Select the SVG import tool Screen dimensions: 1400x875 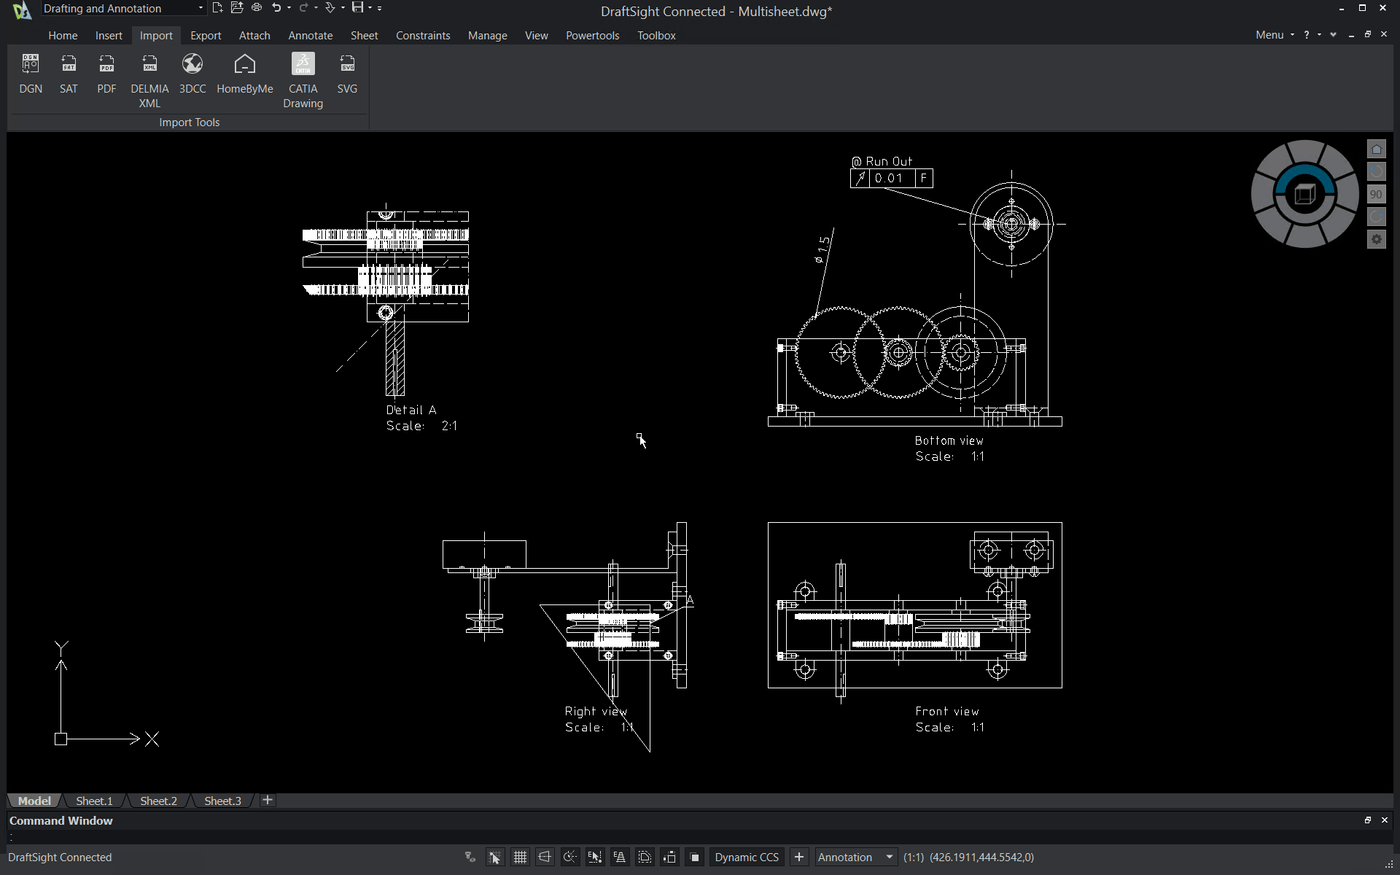click(347, 75)
